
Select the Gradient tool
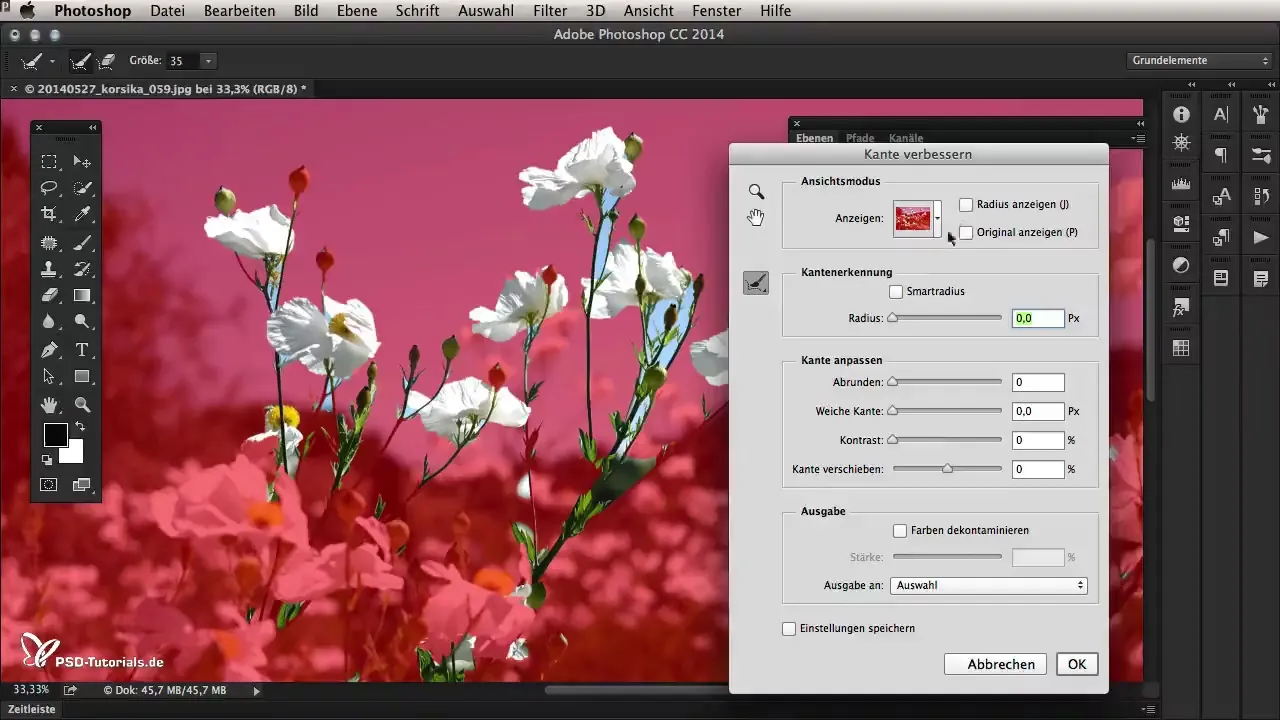[83, 295]
